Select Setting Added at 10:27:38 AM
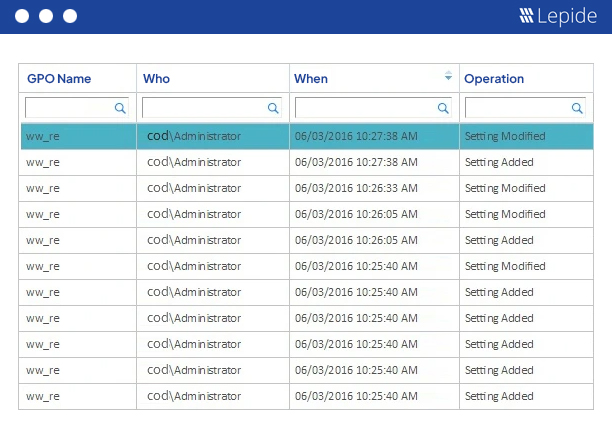Viewport: 612px width, 430px height. click(x=499, y=162)
